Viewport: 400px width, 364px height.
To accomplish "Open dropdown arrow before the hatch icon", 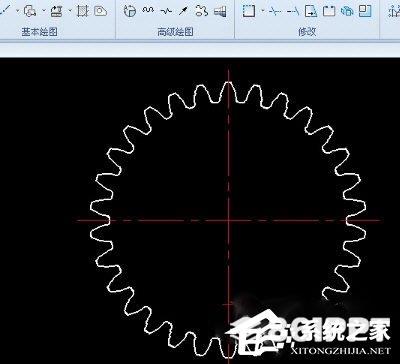I will [70, 10].
